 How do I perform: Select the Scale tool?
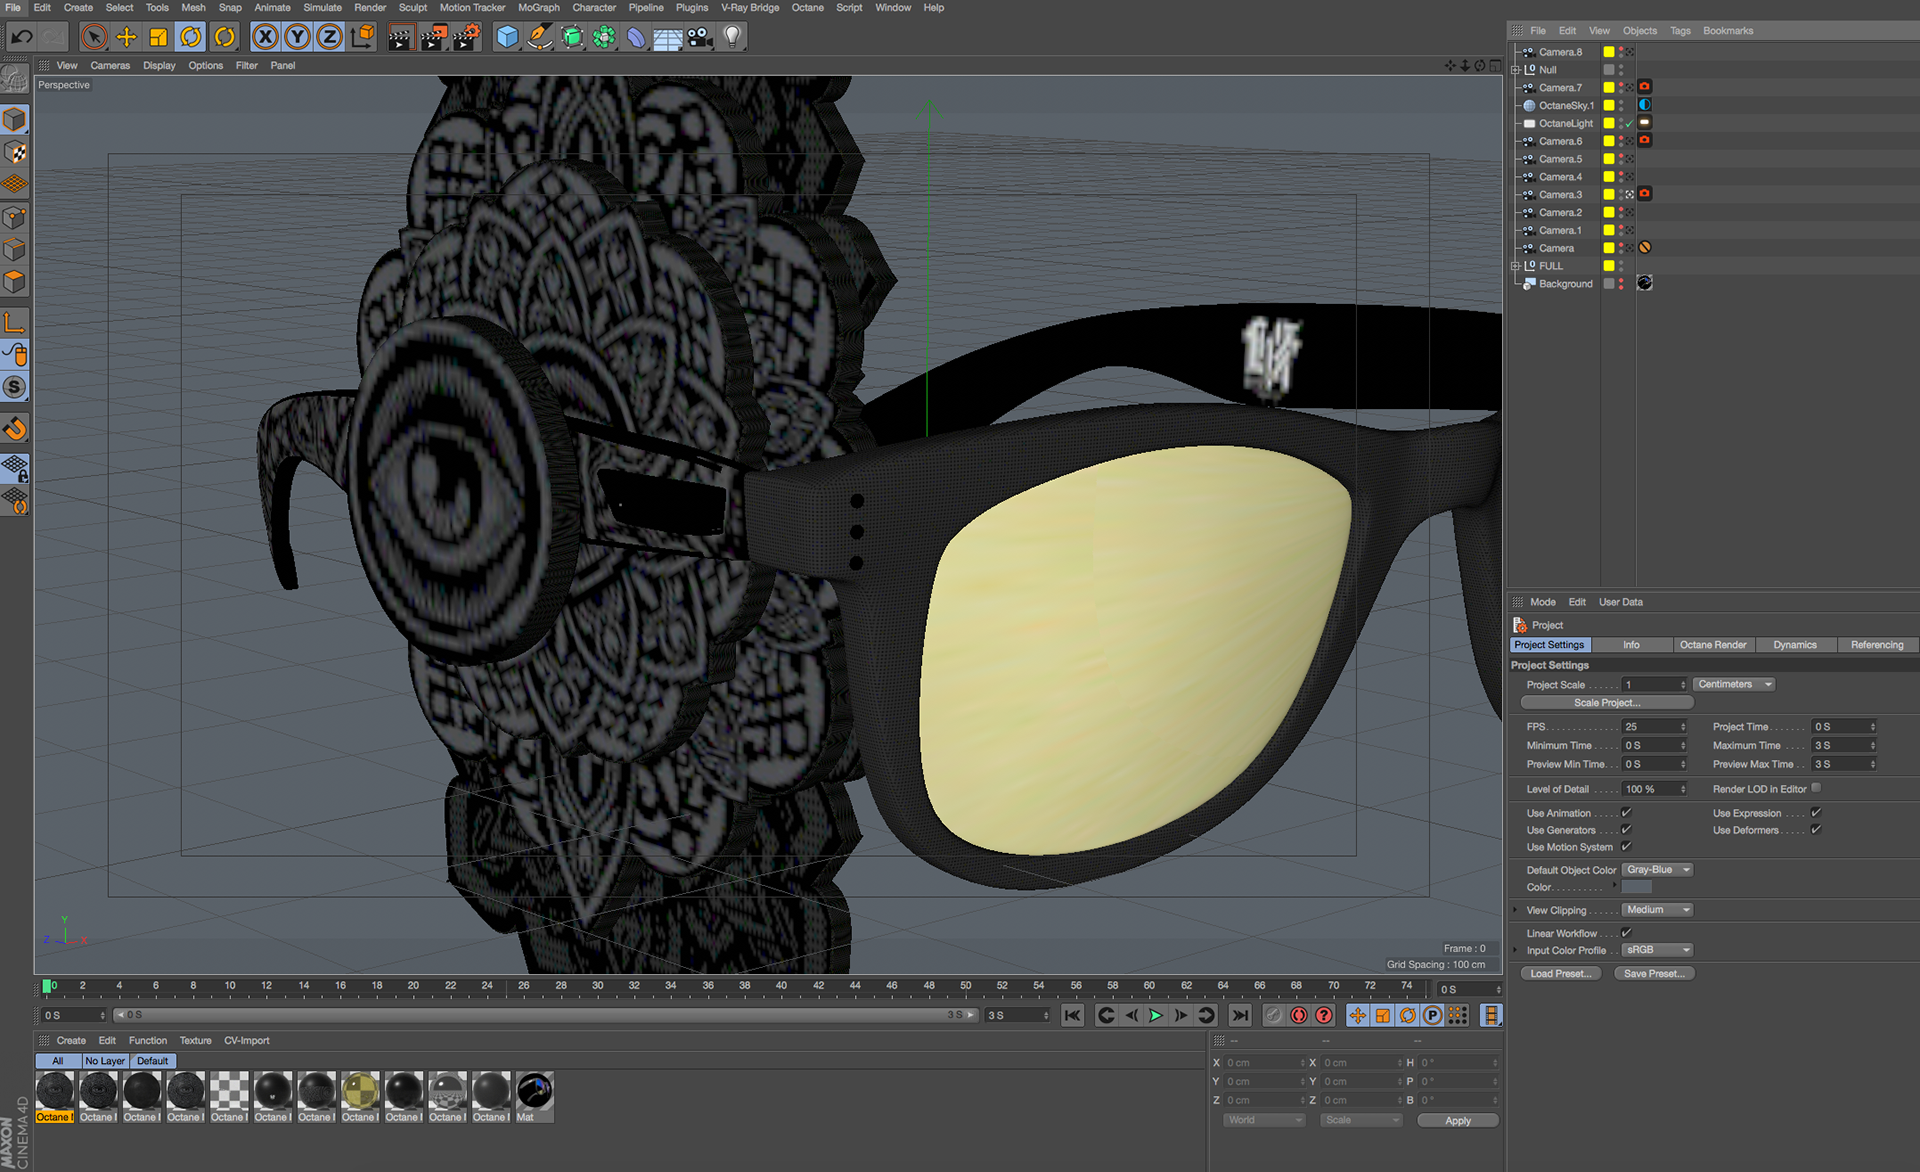click(x=158, y=37)
